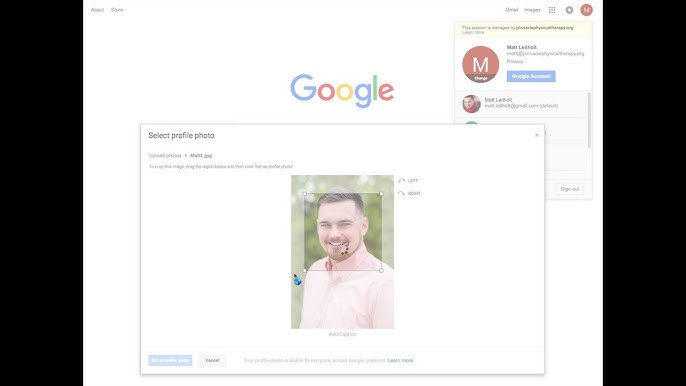This screenshot has width=686, height=386.
Task: Click matt@pinnaclephysicaltherapy.org email text
Action: pos(546,54)
